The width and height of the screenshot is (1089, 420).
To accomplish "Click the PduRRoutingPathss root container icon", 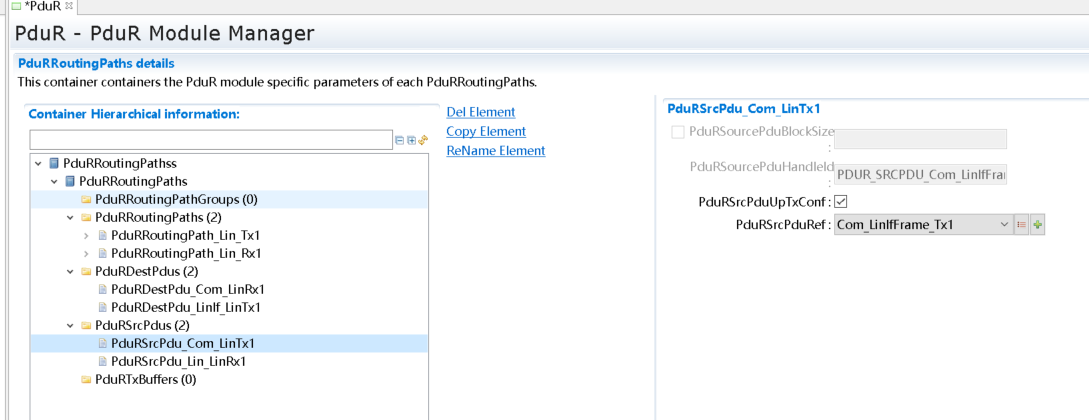I will (x=54, y=163).
